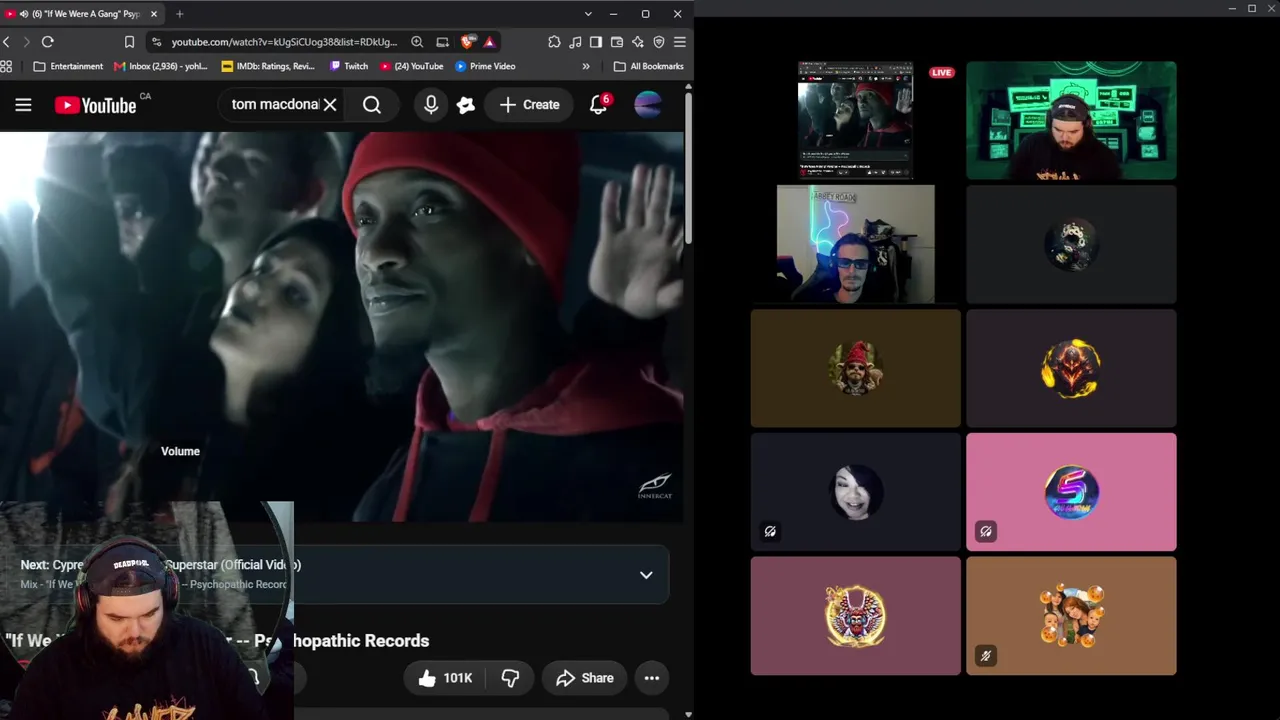The width and height of the screenshot is (1280, 720).
Task: Open Brave Shields lion icon
Action: click(468, 42)
